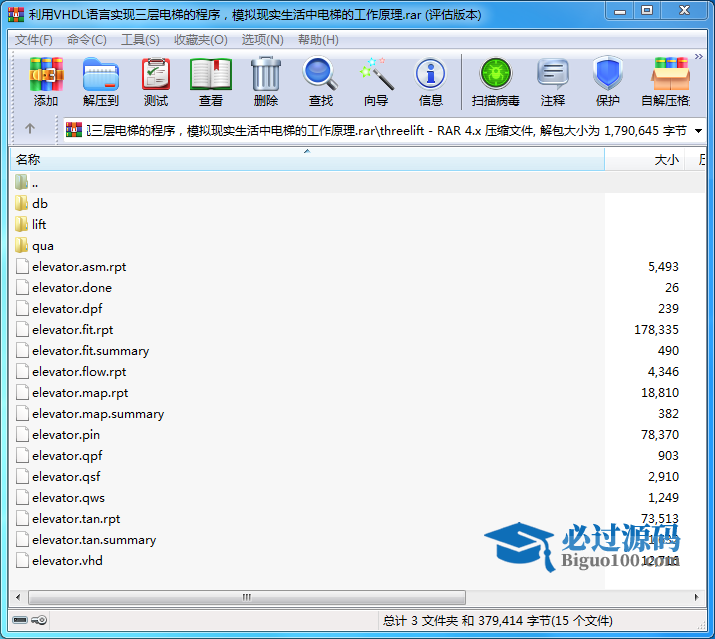
Task: Click the left arrow of the horizontal scrollbar
Action: 18,597
